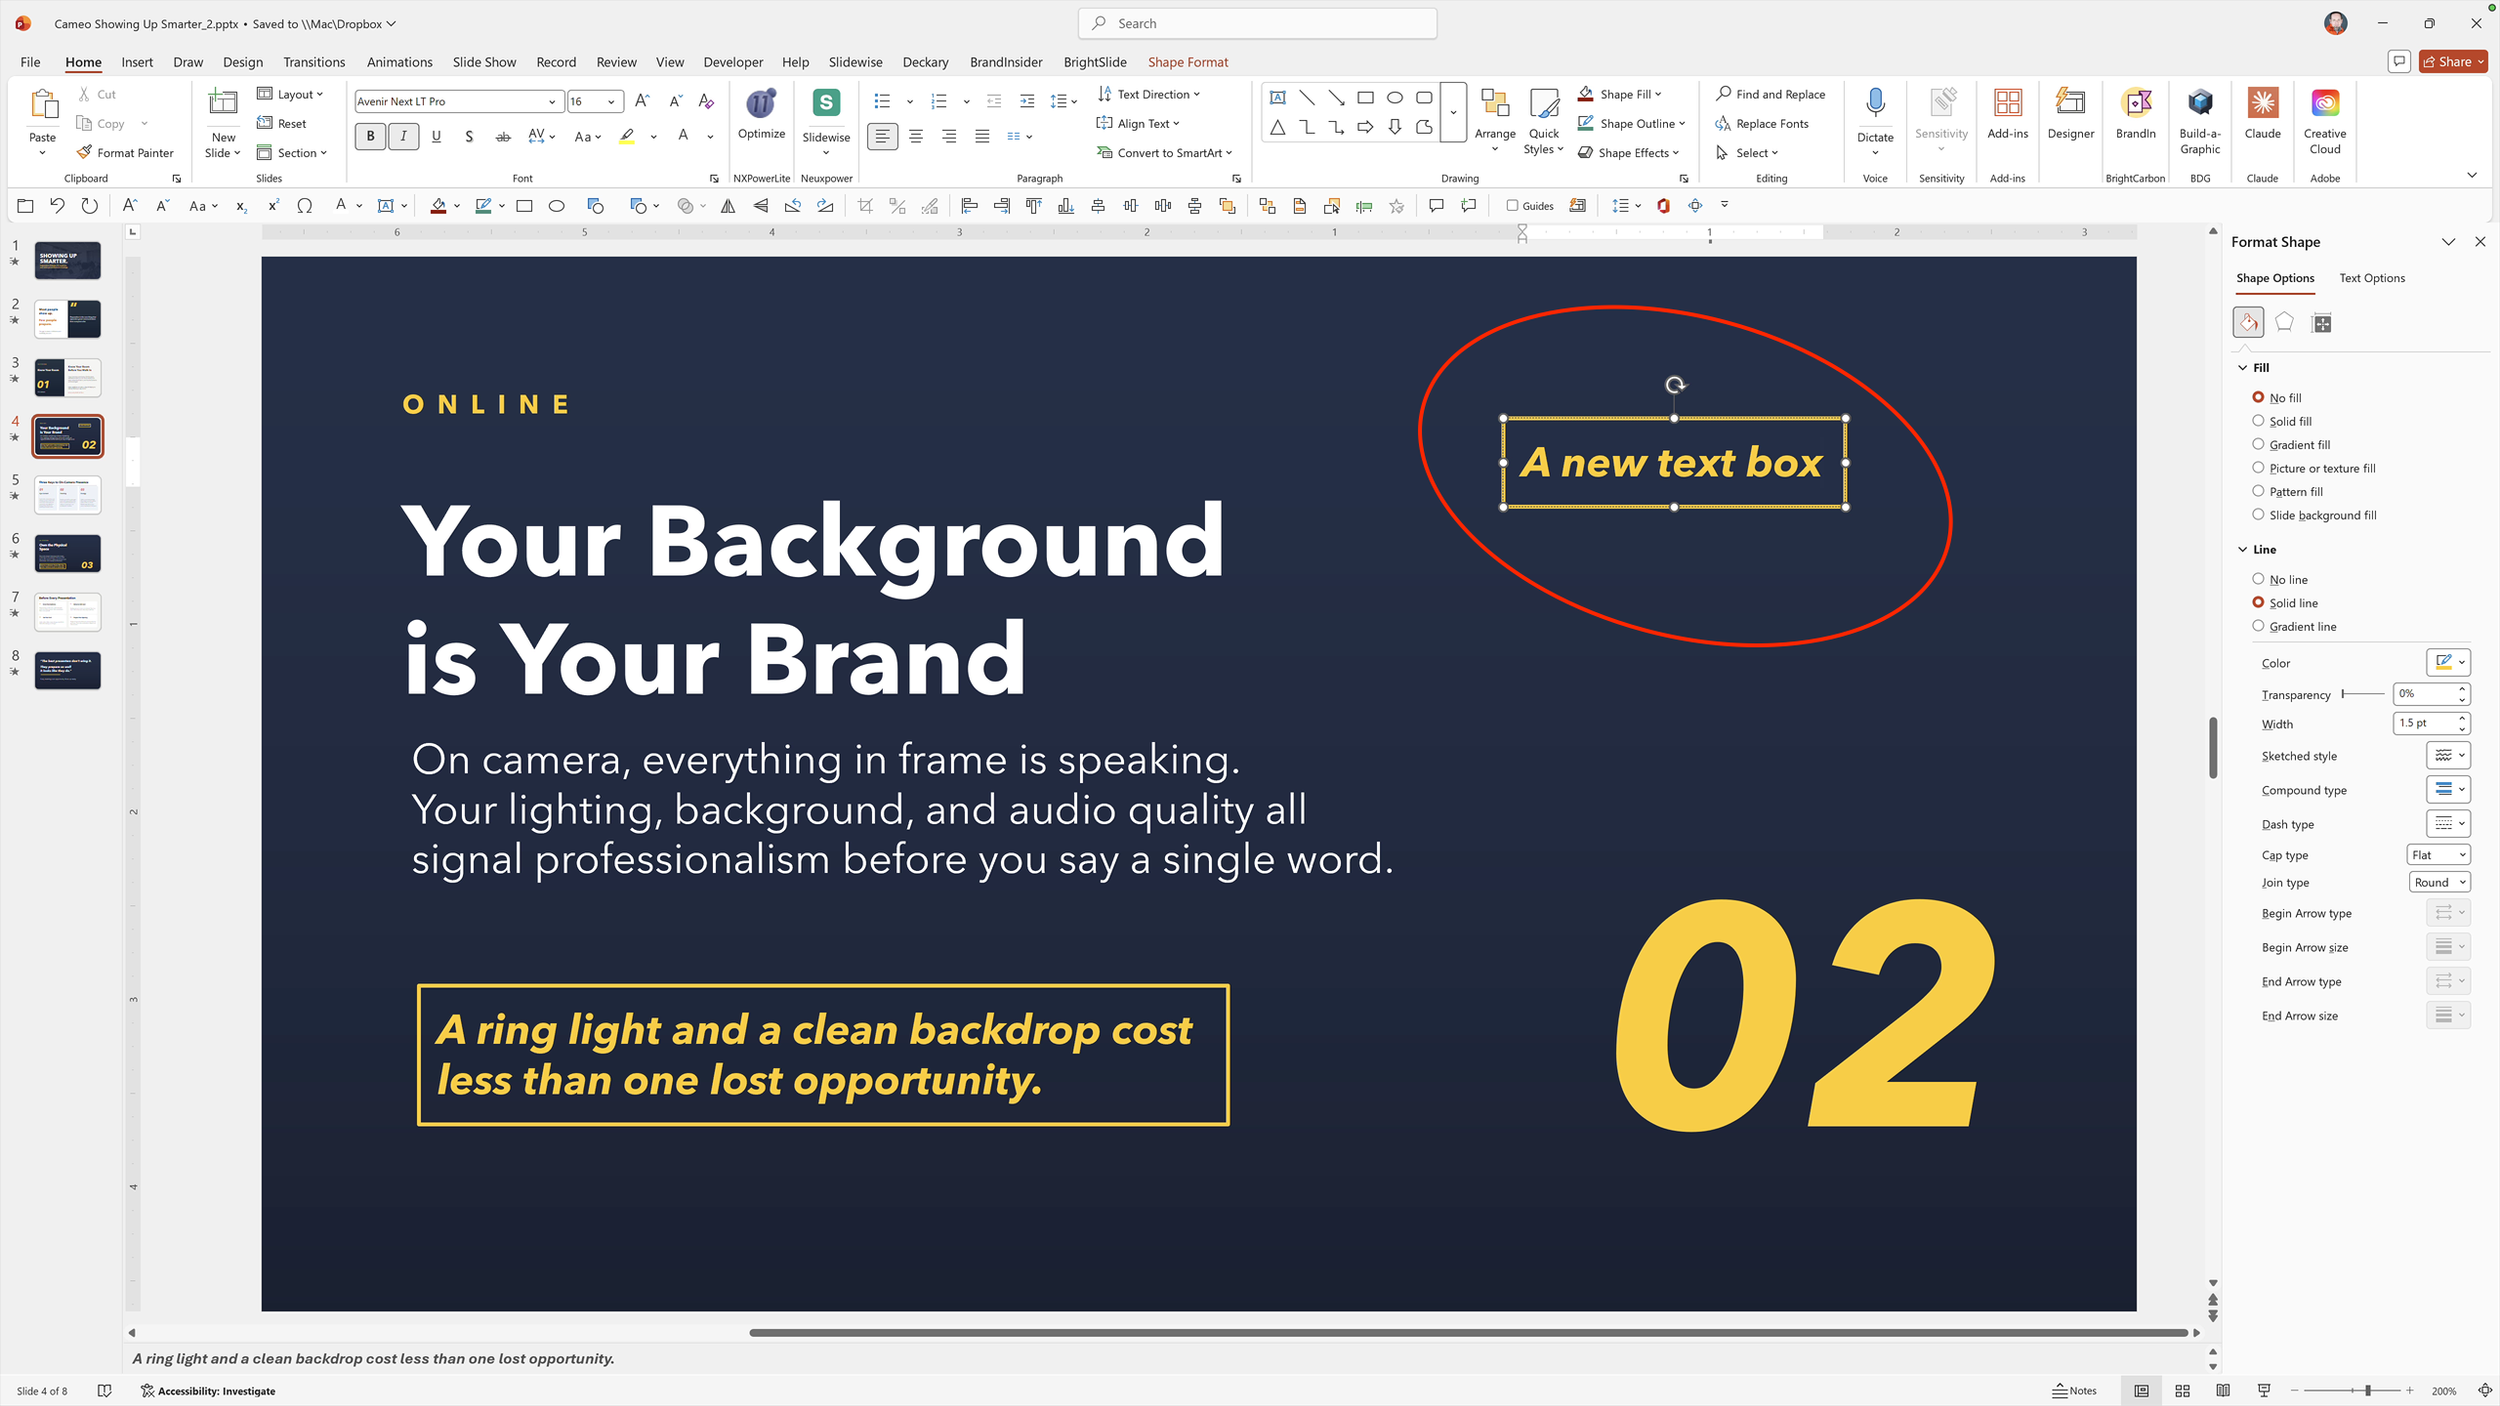Click the Bold formatting button
Image resolution: width=2500 pixels, height=1406 pixels.
point(370,136)
